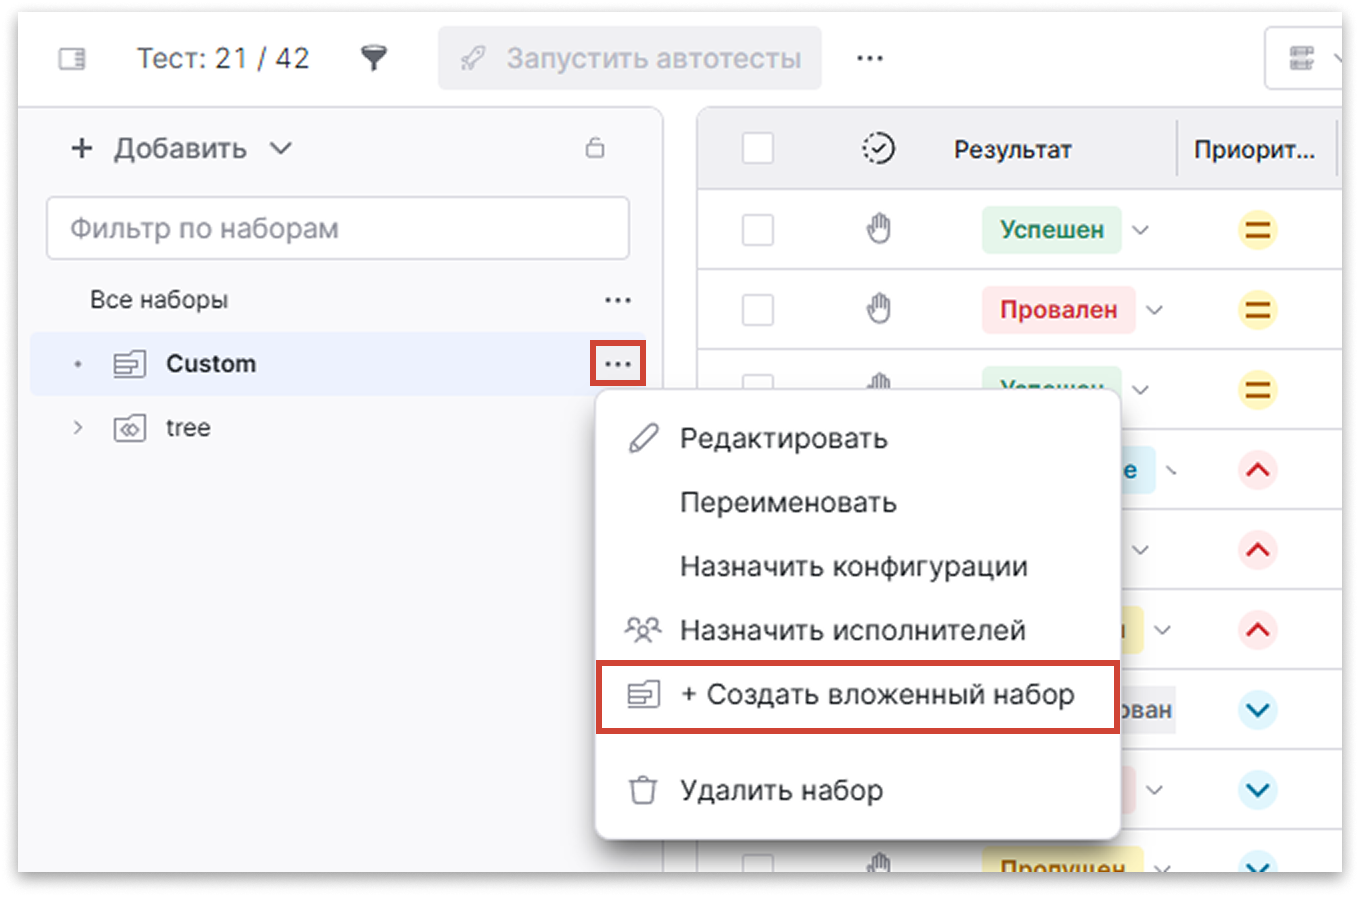This screenshot has height=898, width=1360.
Task: Click manual hand icon in Успешен row
Action: pyautogui.click(x=878, y=229)
